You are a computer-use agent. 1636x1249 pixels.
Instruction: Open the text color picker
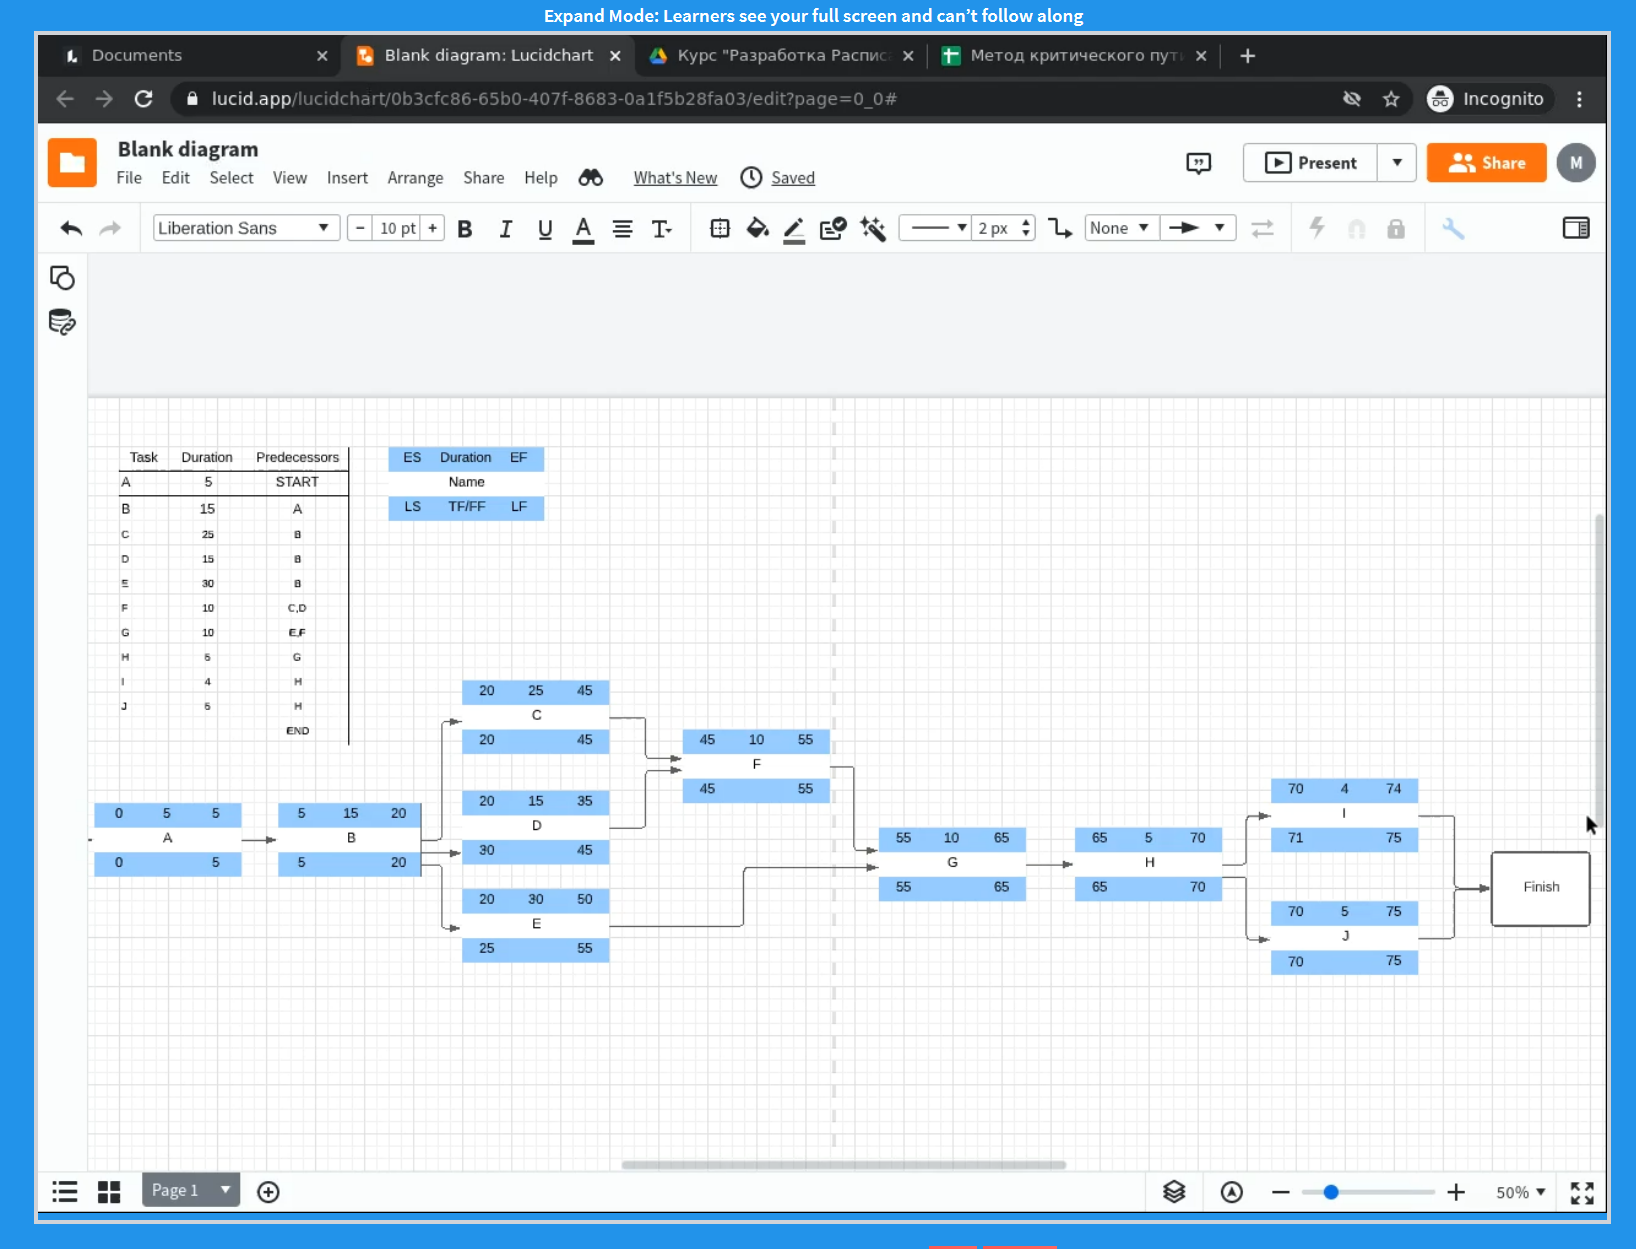[x=584, y=229]
